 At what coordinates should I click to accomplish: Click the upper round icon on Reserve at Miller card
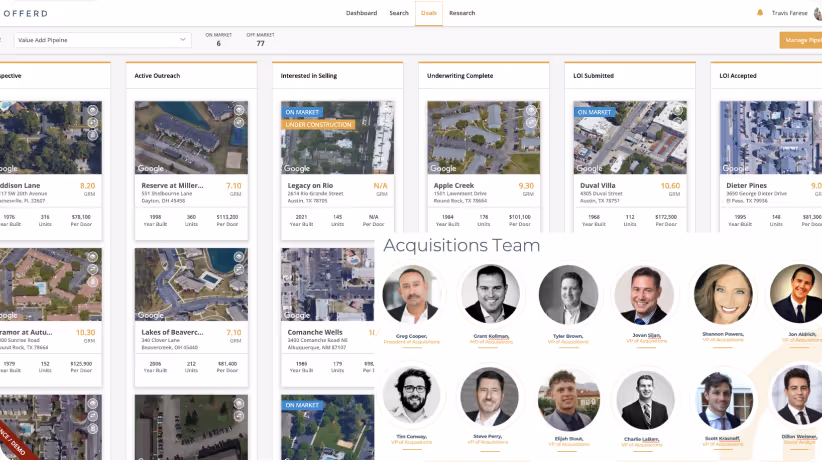(239, 110)
